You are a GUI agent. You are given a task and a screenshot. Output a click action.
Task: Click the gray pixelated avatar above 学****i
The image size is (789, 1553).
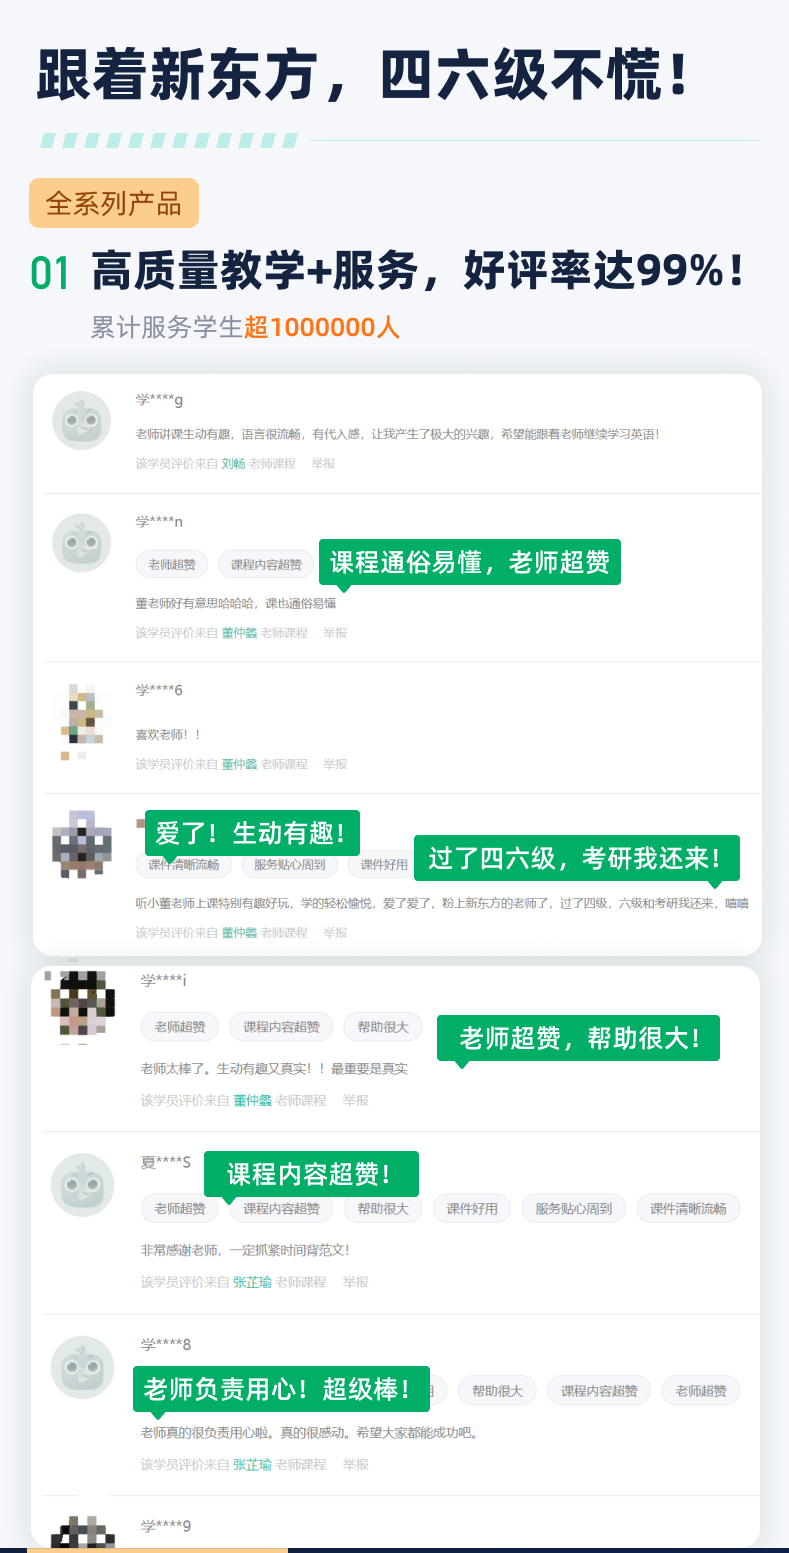pos(81,846)
